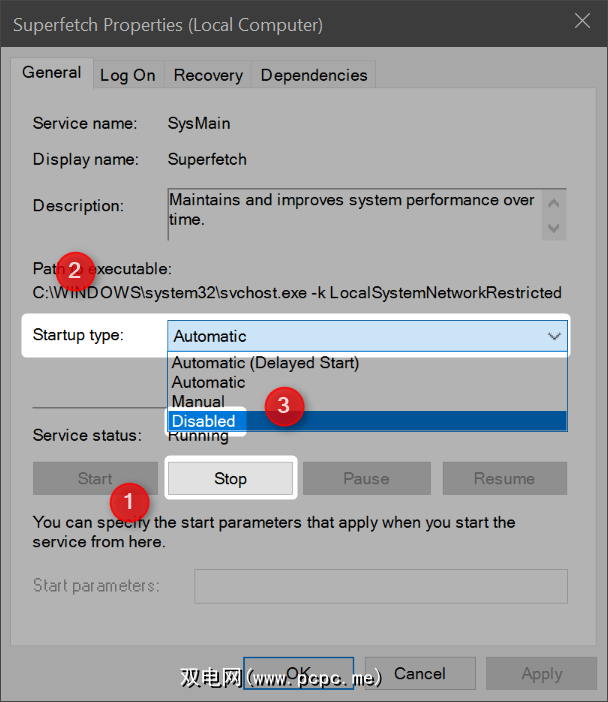Select Manual startup type option

tap(198, 401)
